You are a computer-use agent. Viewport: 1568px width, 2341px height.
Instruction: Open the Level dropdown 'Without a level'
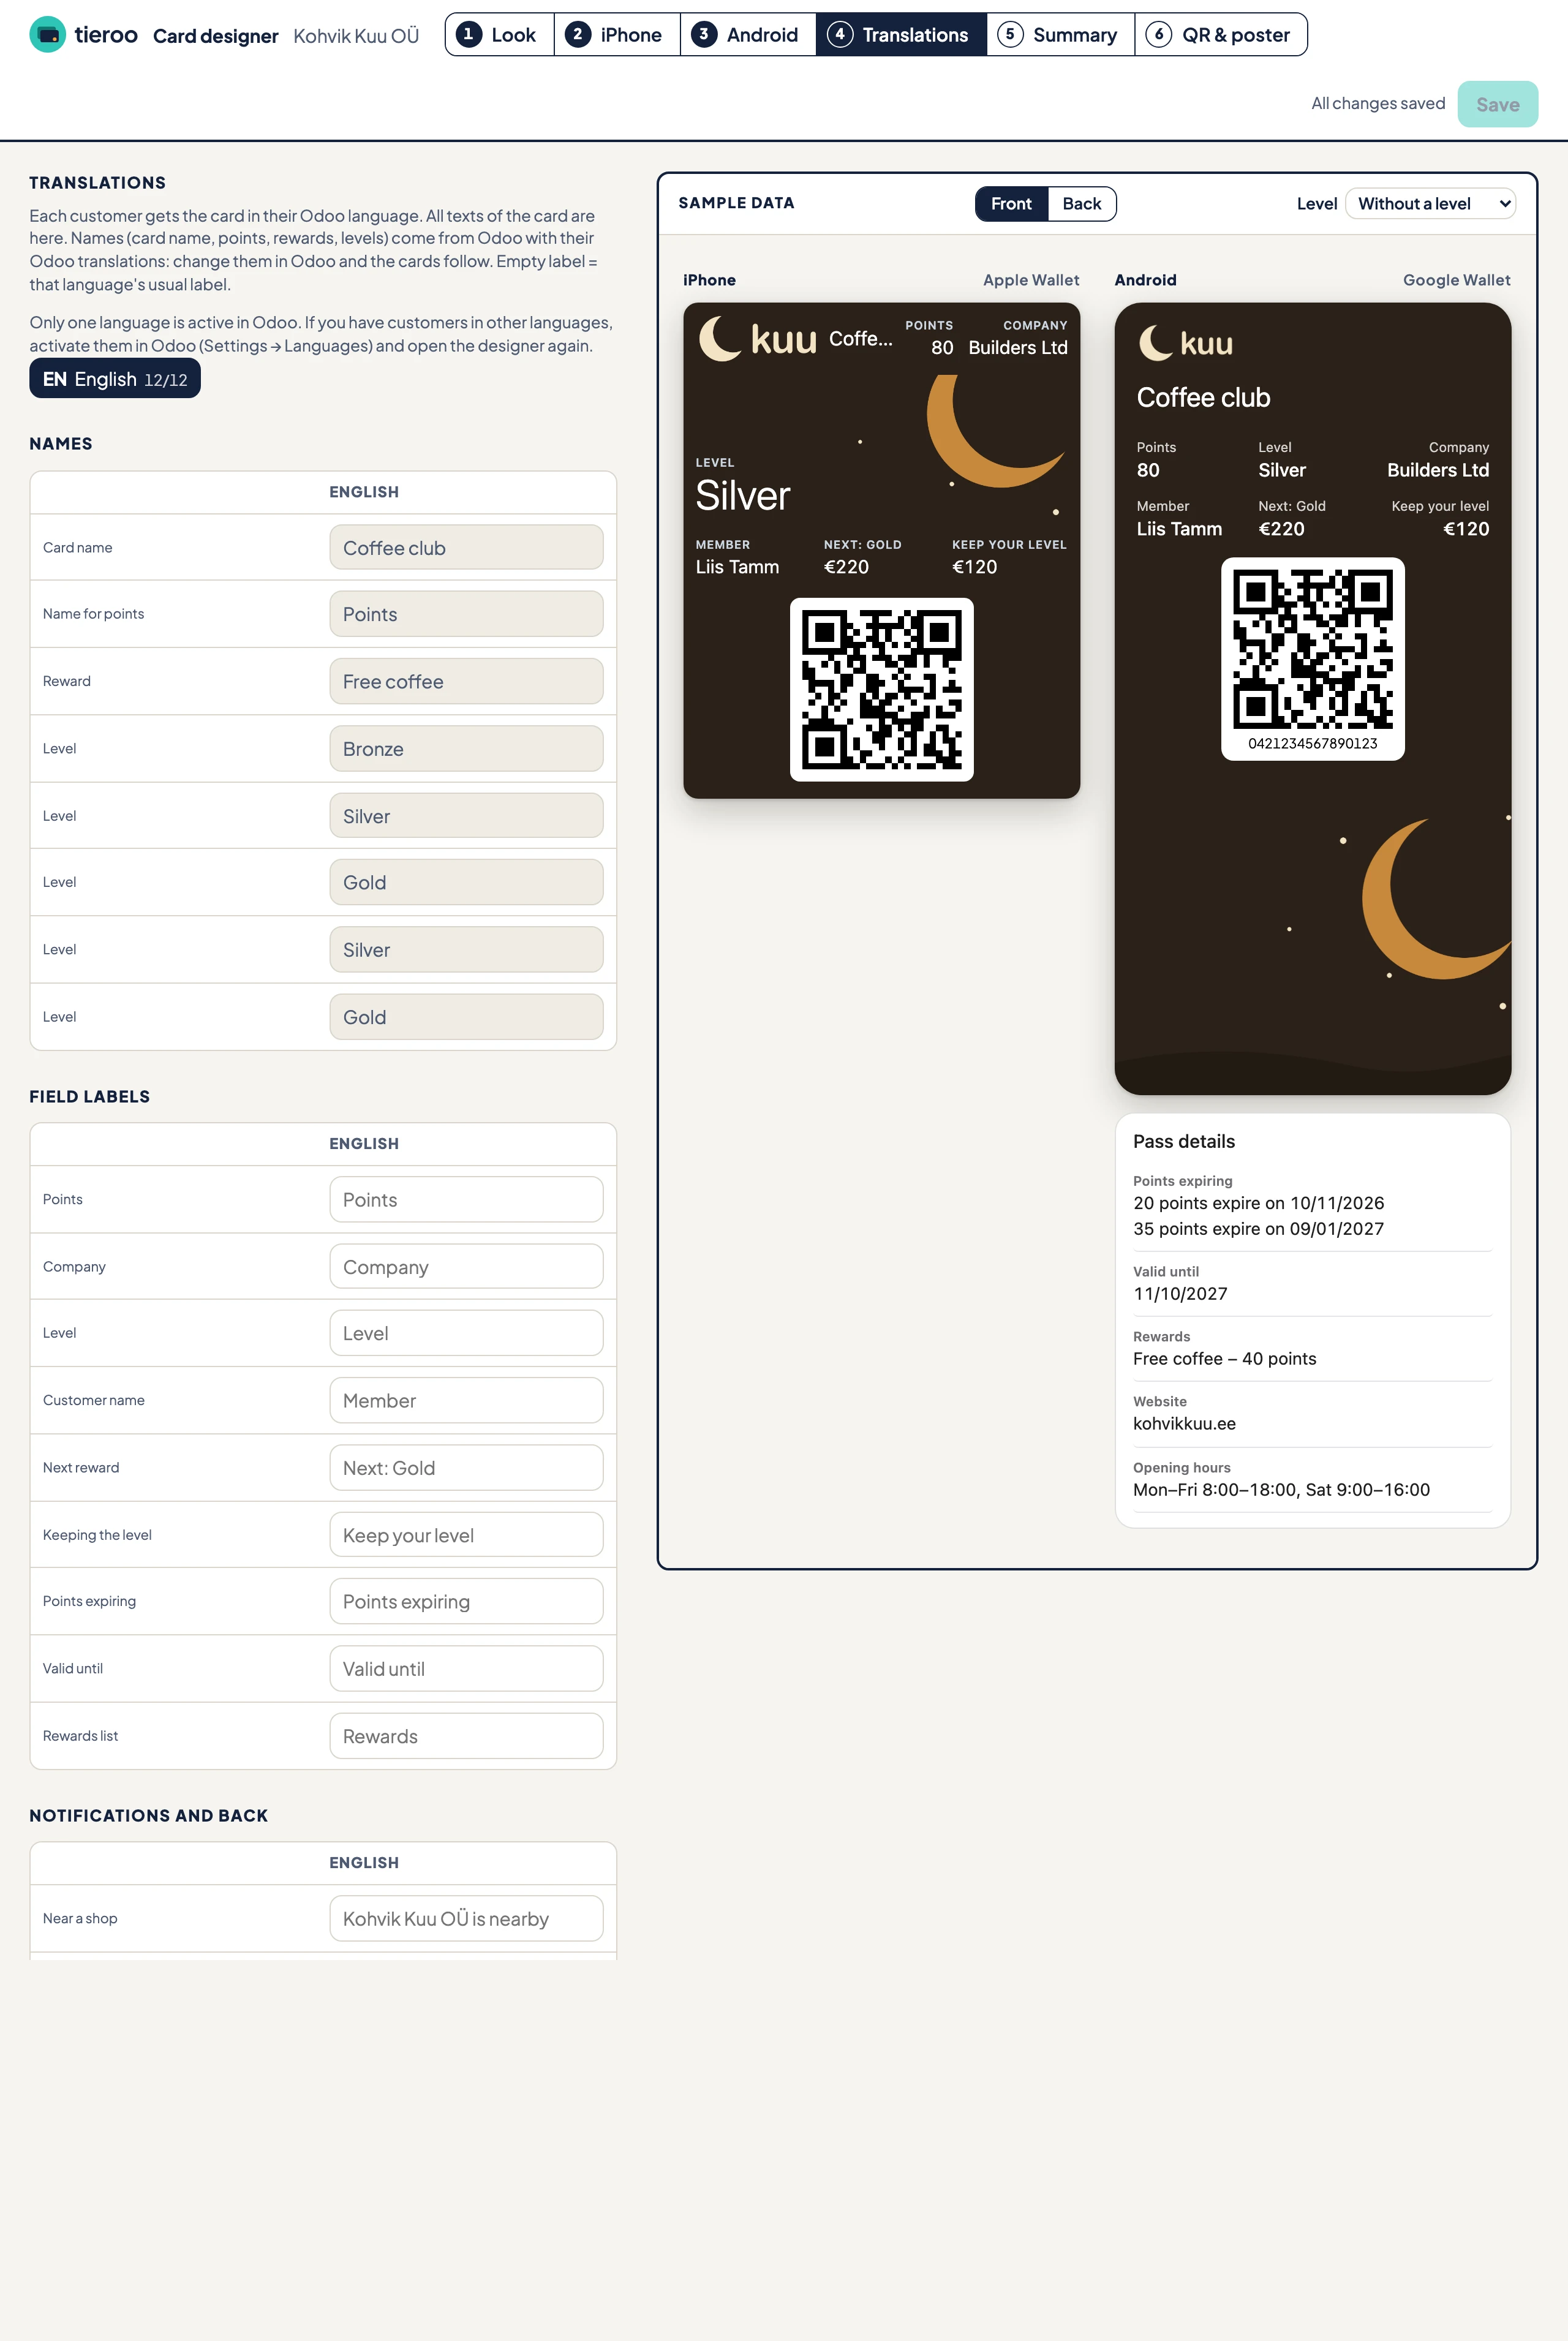[1430, 204]
